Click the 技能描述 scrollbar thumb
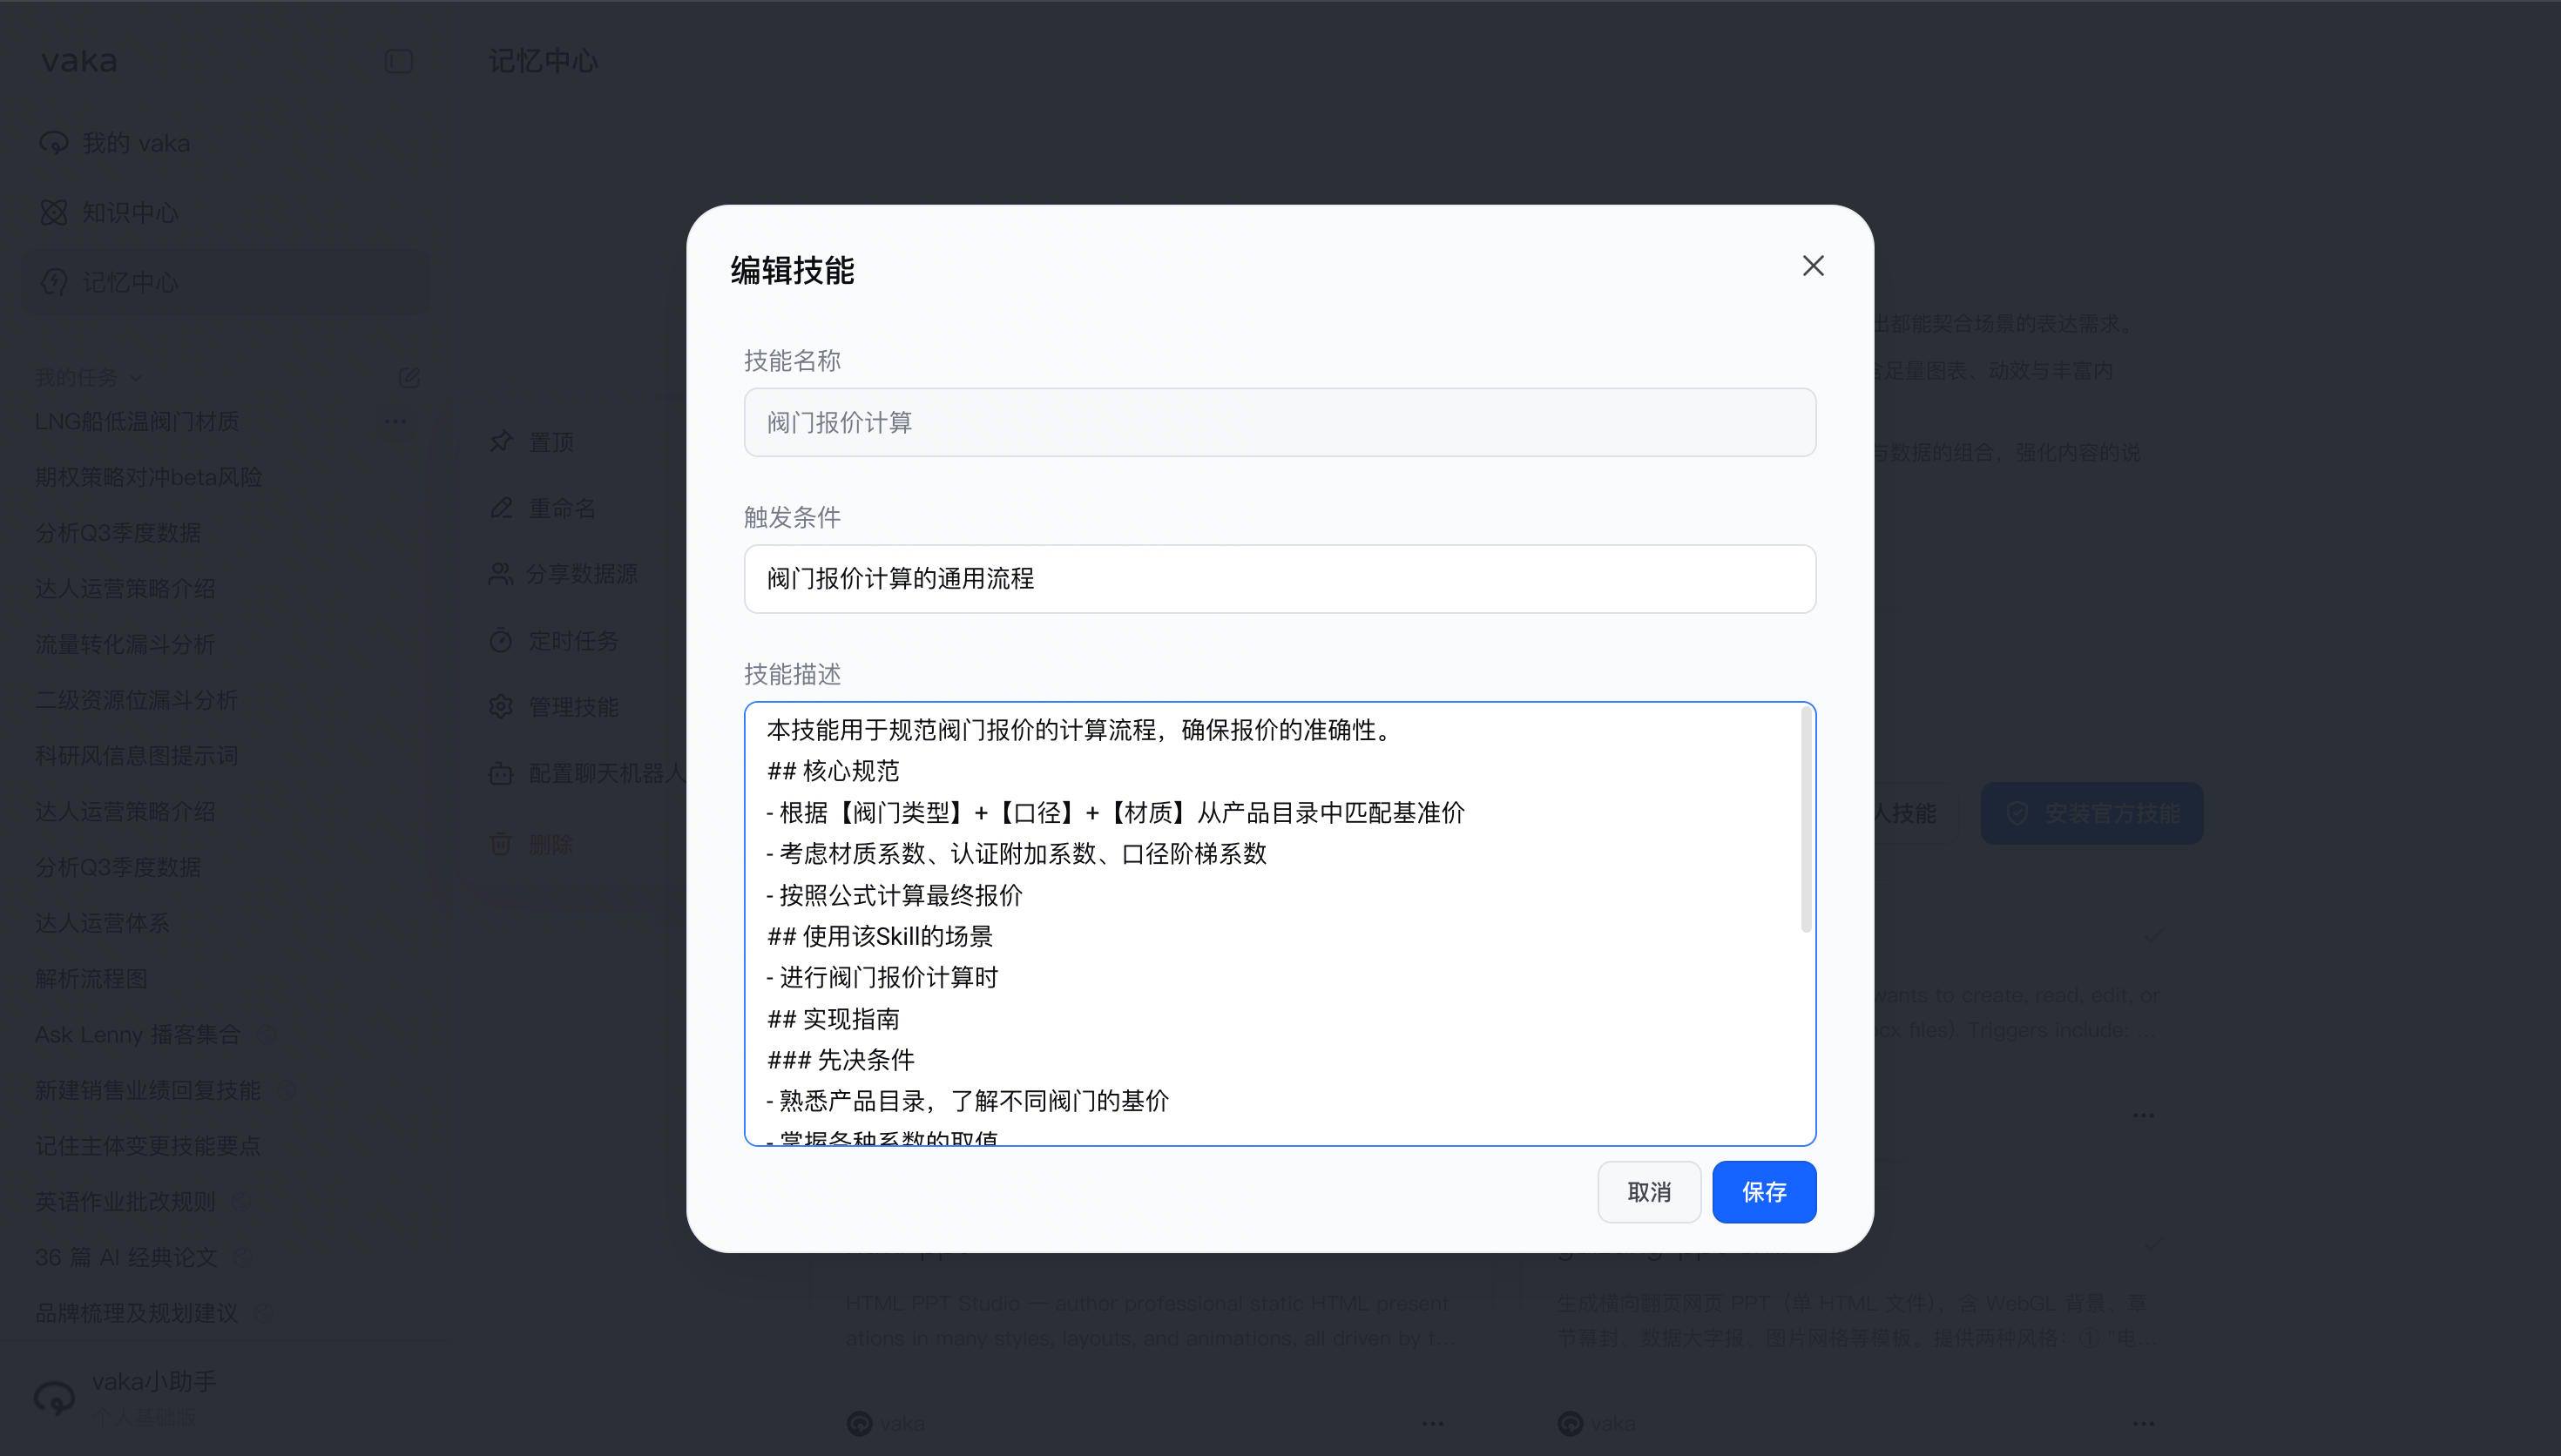 (1806, 820)
